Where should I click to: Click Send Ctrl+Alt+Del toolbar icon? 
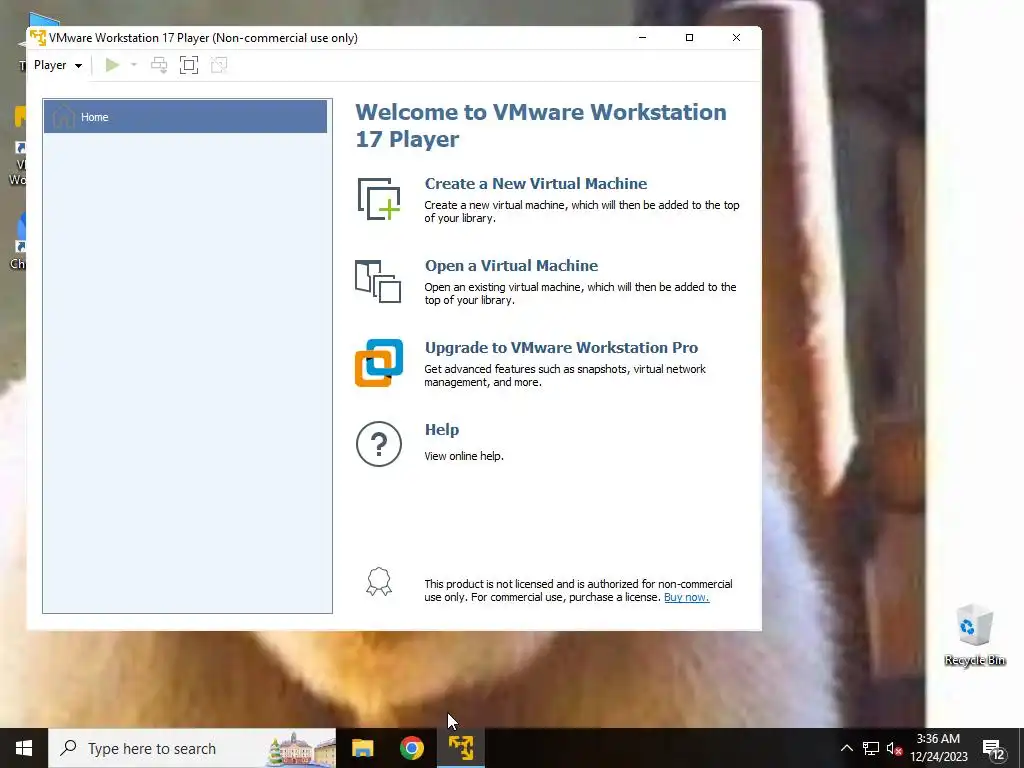tap(159, 65)
